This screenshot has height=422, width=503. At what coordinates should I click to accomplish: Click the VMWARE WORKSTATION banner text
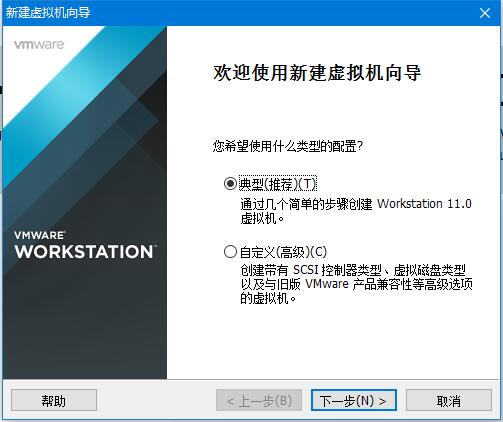point(85,245)
